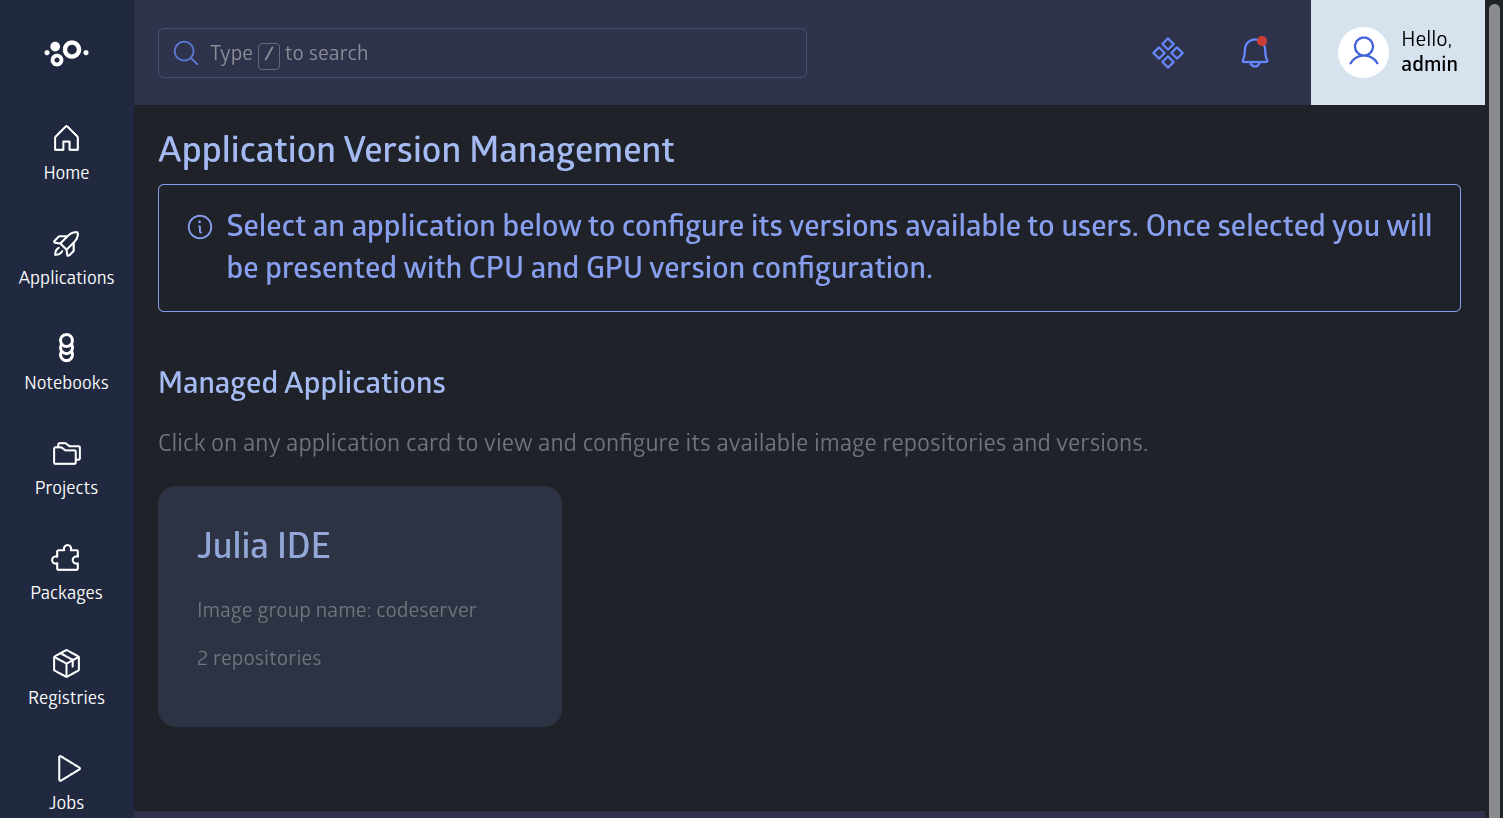
Task: Open the apps grid icon near notifications
Action: pyautogui.click(x=1168, y=53)
